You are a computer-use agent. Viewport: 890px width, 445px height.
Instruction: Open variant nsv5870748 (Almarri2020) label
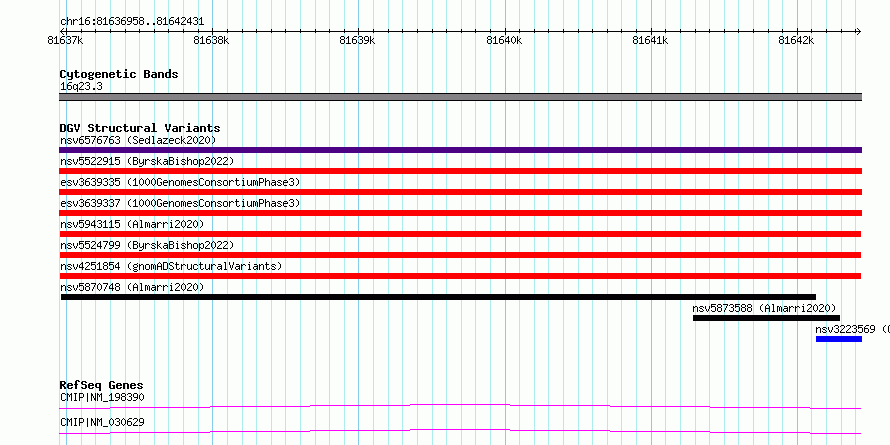pyautogui.click(x=132, y=287)
